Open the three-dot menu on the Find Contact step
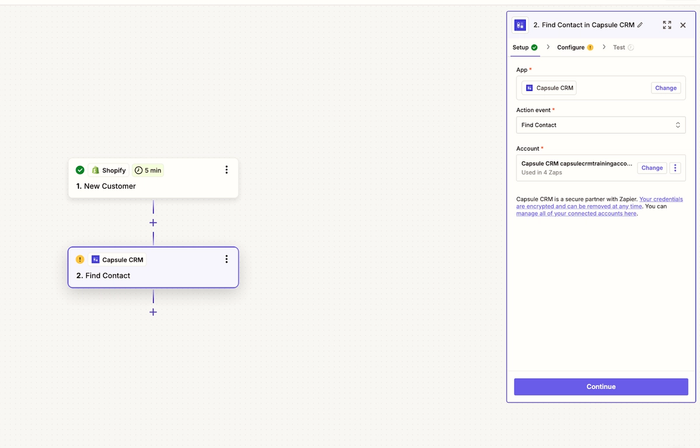700x448 pixels. pos(226,259)
